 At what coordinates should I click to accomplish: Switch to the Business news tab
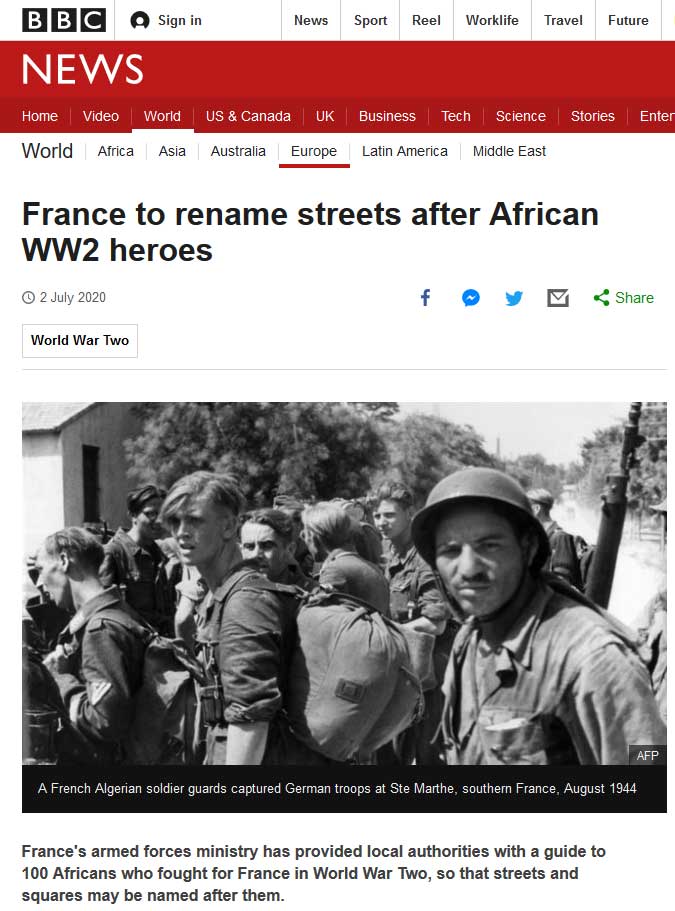[x=387, y=116]
